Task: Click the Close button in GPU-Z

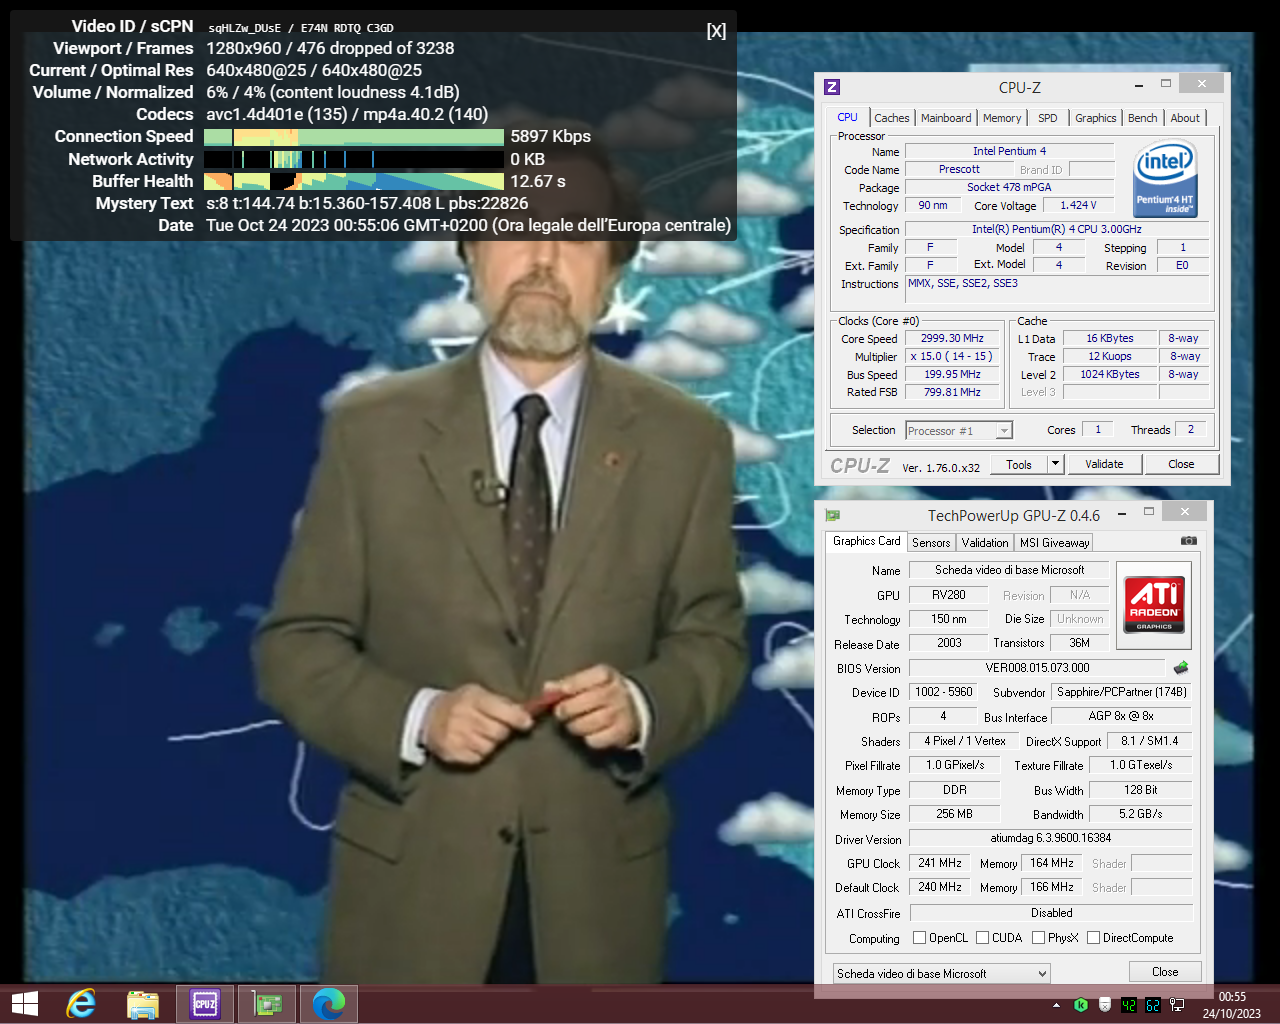Action: click(x=1165, y=972)
